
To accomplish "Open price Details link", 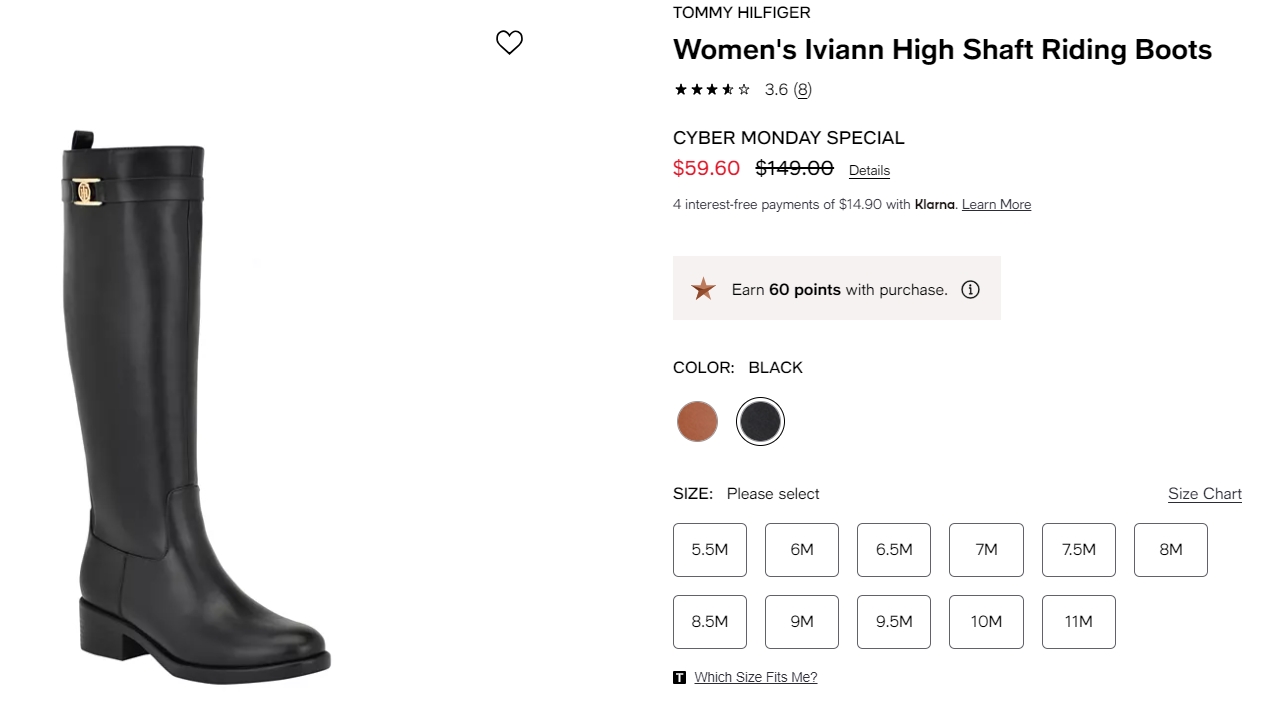I will (869, 170).
